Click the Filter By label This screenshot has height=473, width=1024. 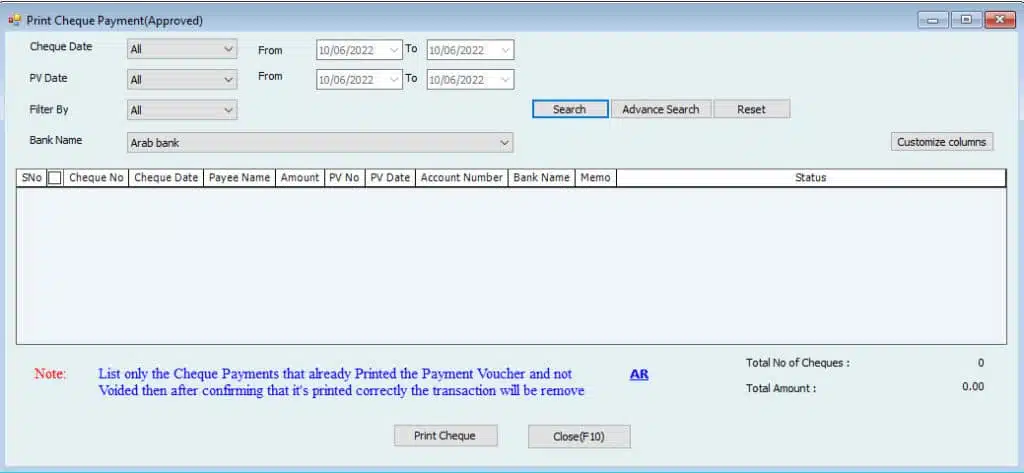pos(49,110)
